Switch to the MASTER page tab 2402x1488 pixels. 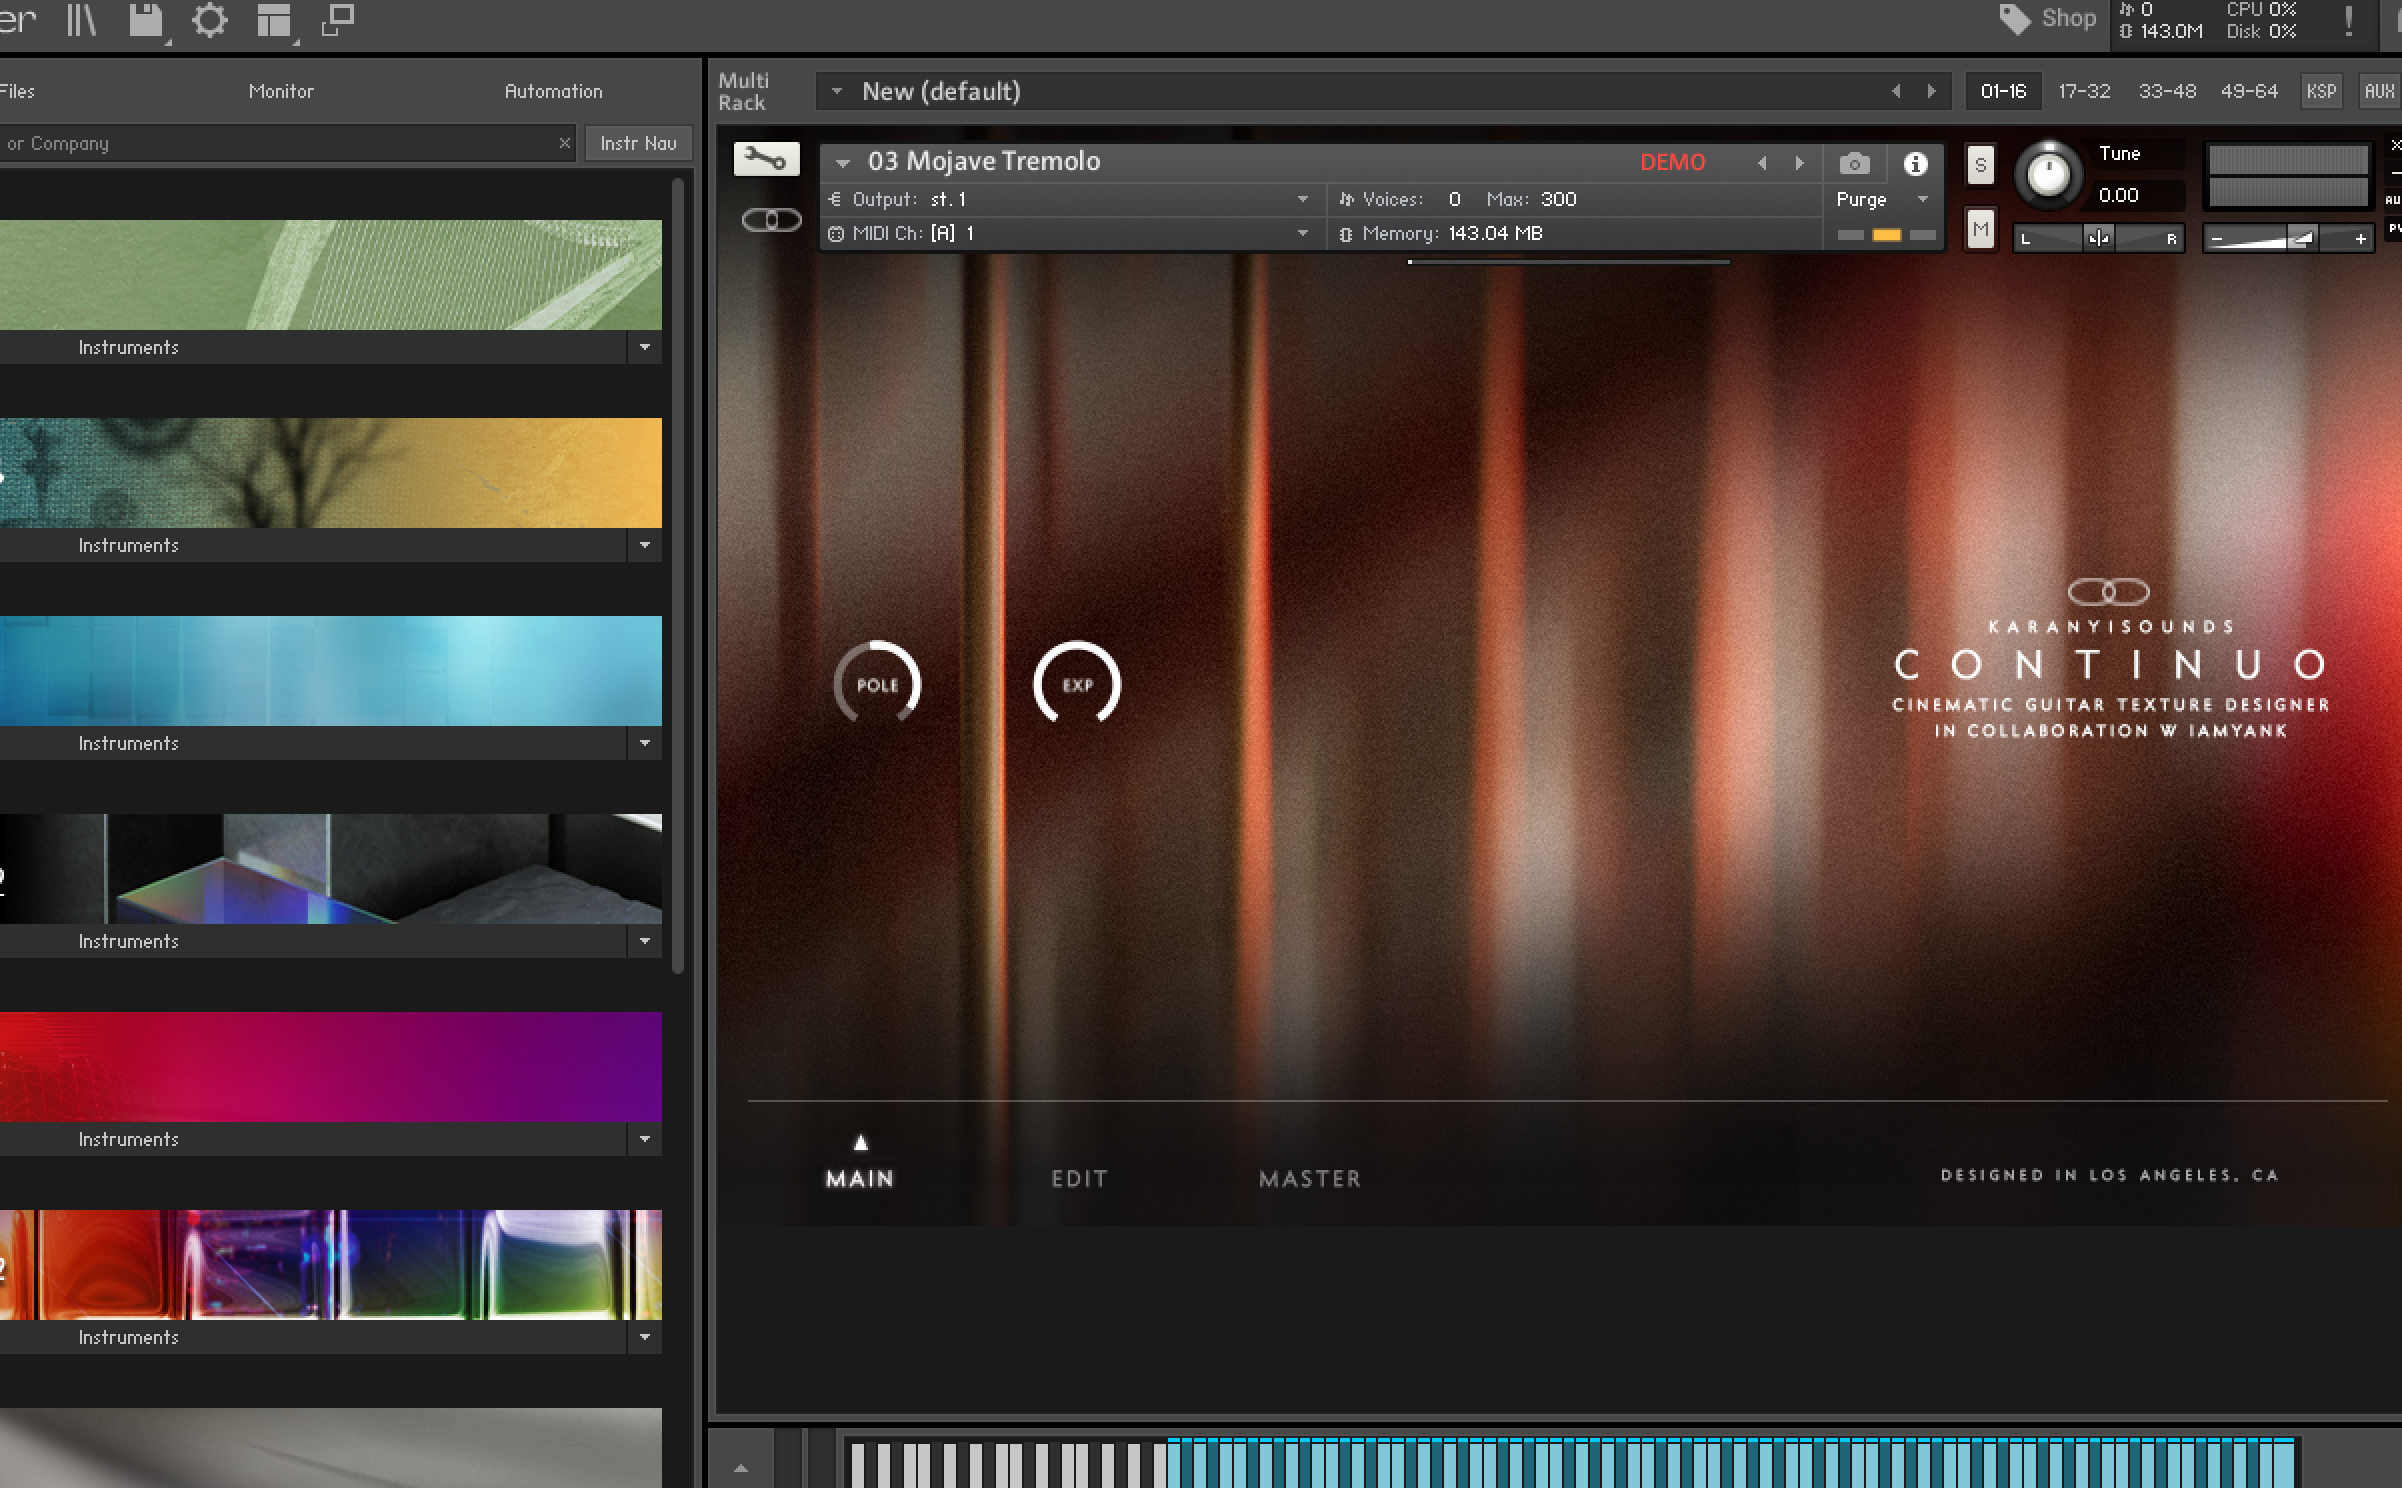pyautogui.click(x=1309, y=1178)
